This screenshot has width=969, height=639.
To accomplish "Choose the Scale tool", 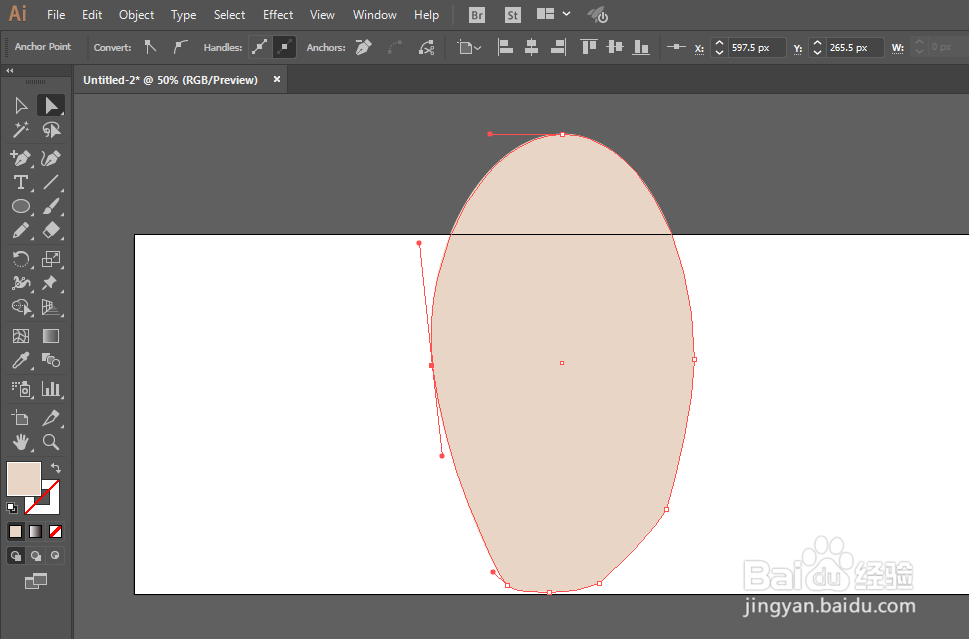I will pos(51,258).
